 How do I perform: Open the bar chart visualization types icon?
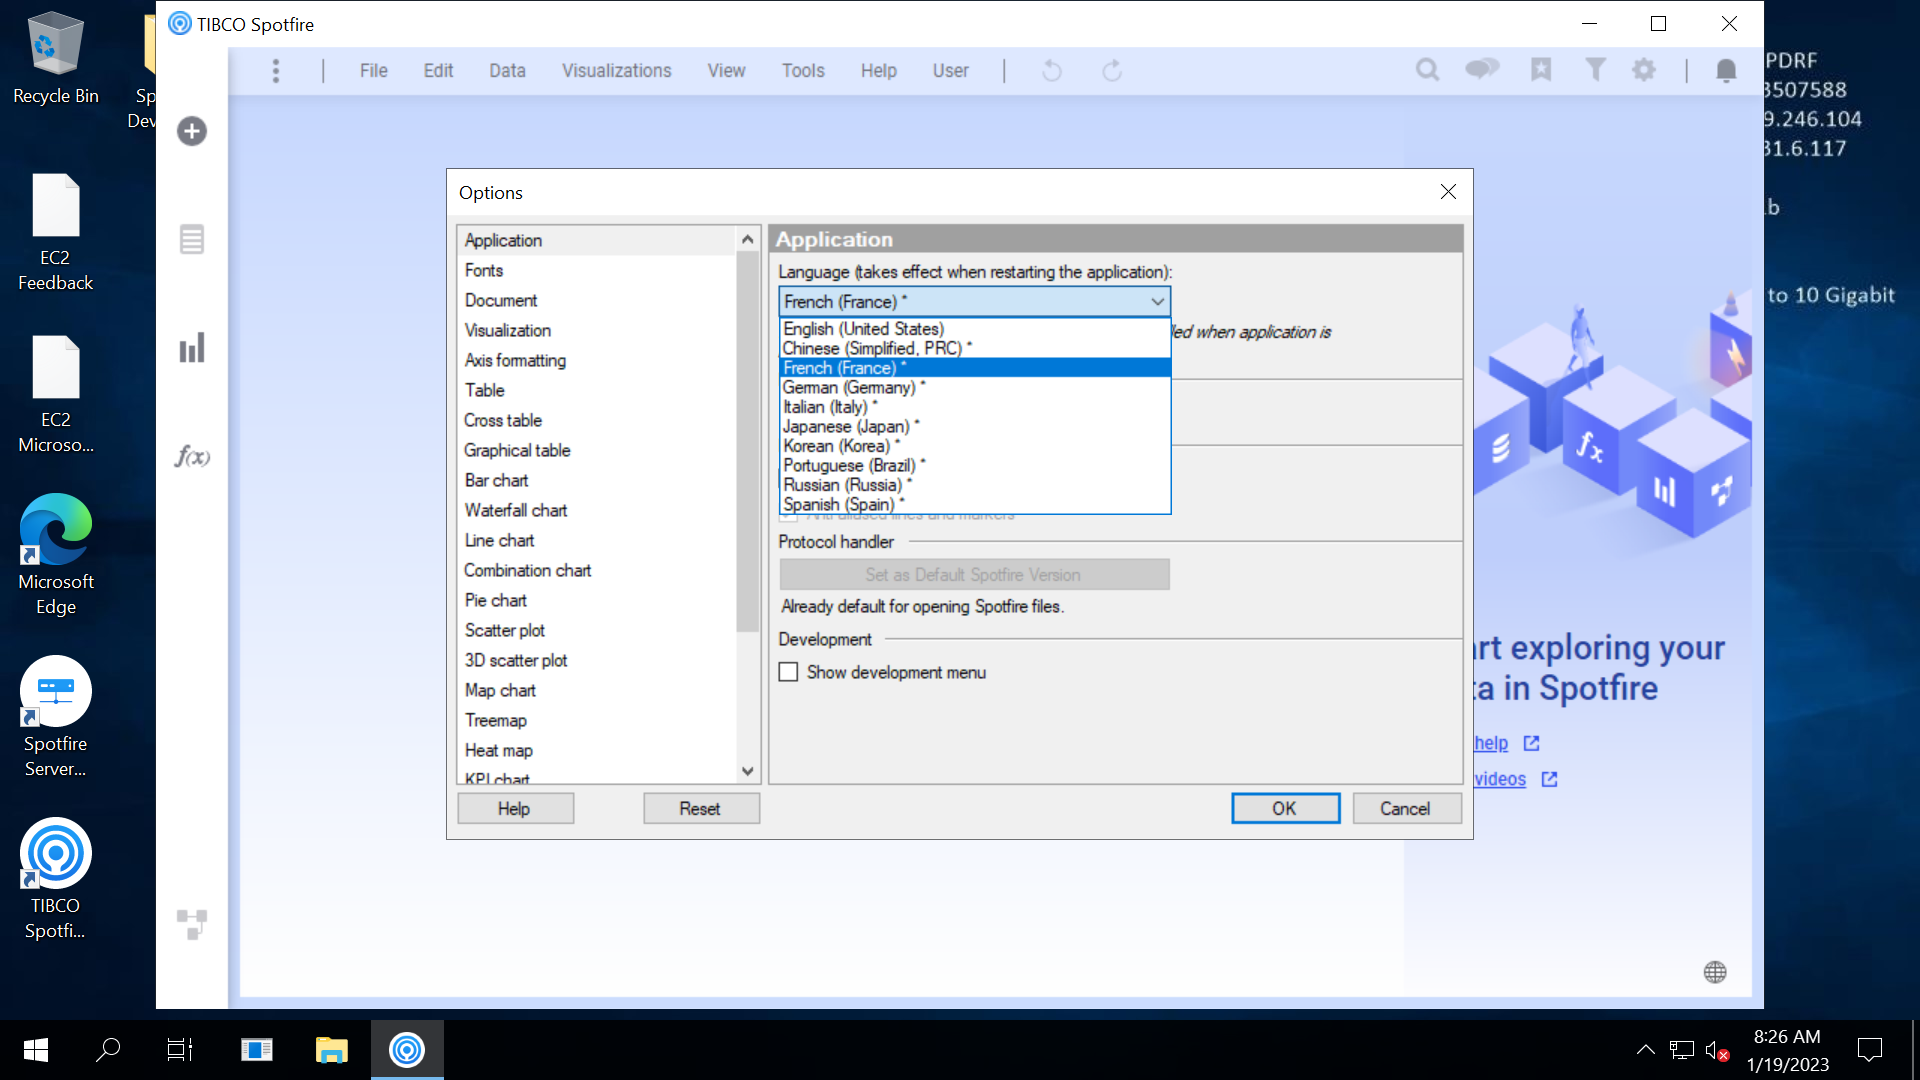(x=192, y=348)
